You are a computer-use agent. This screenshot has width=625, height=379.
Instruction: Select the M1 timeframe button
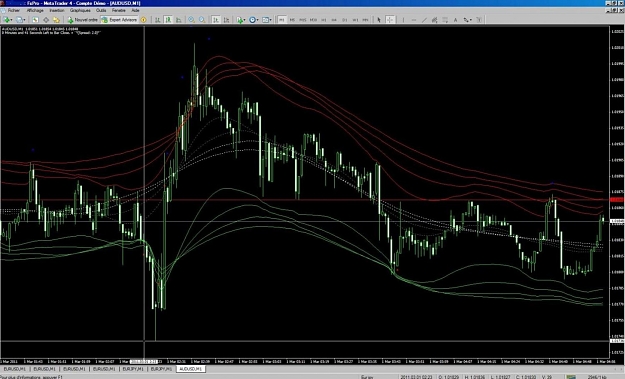[x=281, y=20]
